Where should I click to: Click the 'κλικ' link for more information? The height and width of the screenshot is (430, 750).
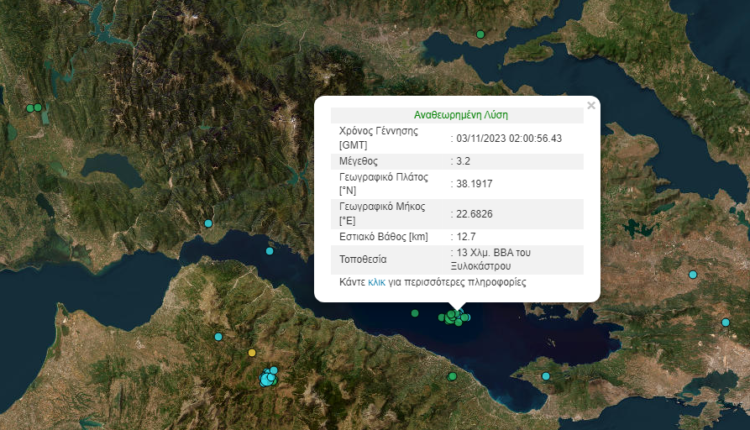click(x=377, y=283)
